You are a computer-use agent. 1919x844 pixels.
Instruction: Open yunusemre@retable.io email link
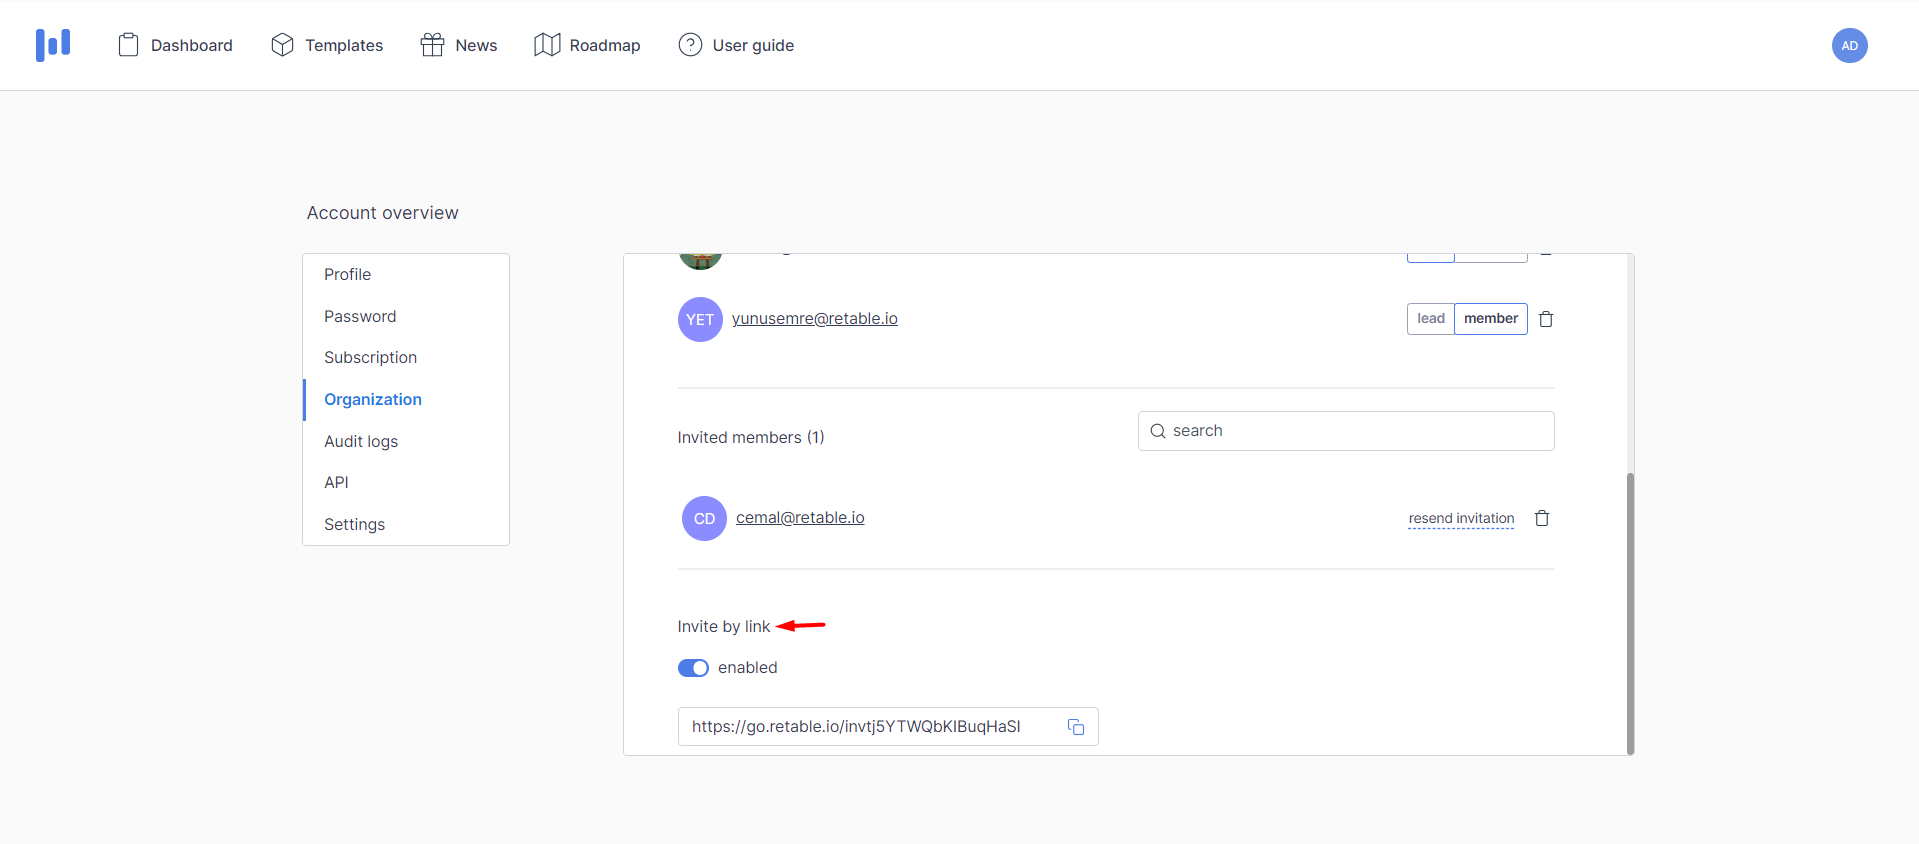pos(814,318)
